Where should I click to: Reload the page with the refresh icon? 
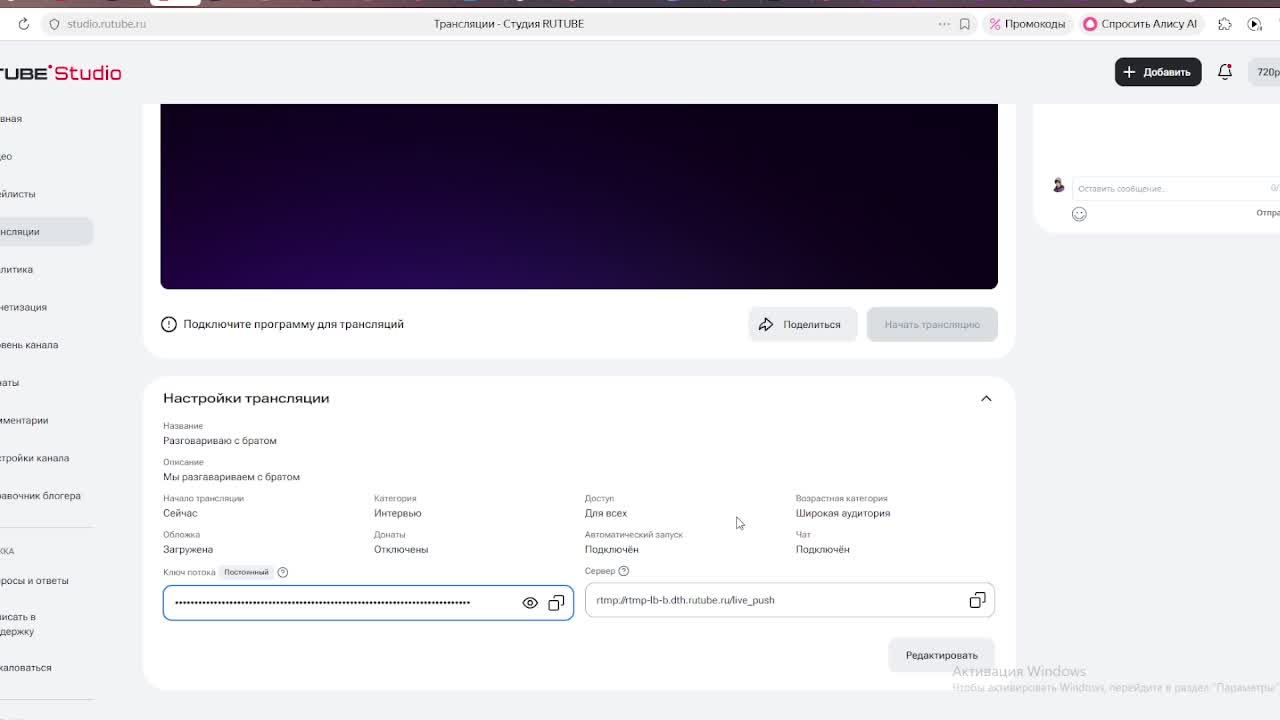click(23, 24)
